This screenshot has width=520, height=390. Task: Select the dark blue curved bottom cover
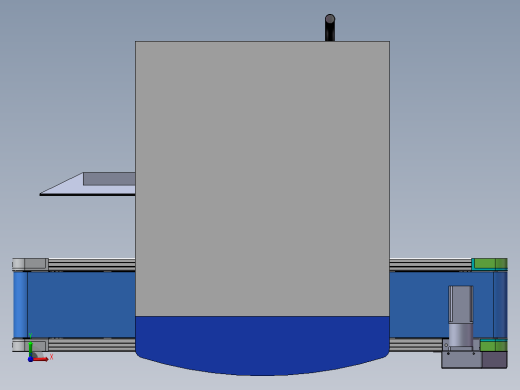(262, 345)
